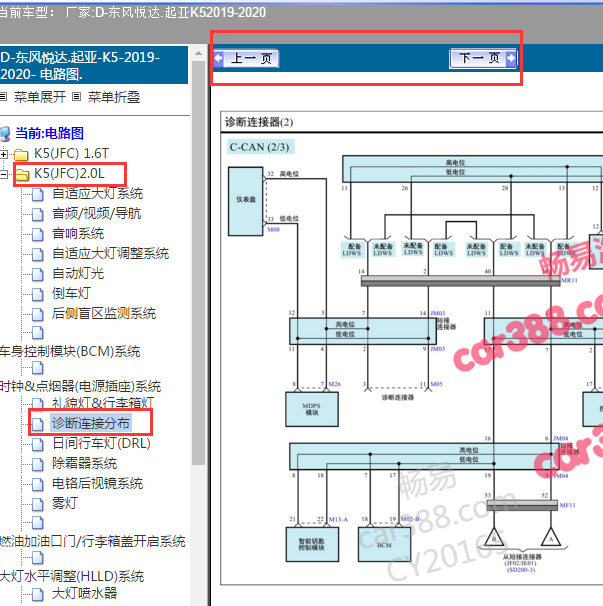Collapse the K5(JFC)2.0L folder
The height and width of the screenshot is (606, 603).
(3, 175)
